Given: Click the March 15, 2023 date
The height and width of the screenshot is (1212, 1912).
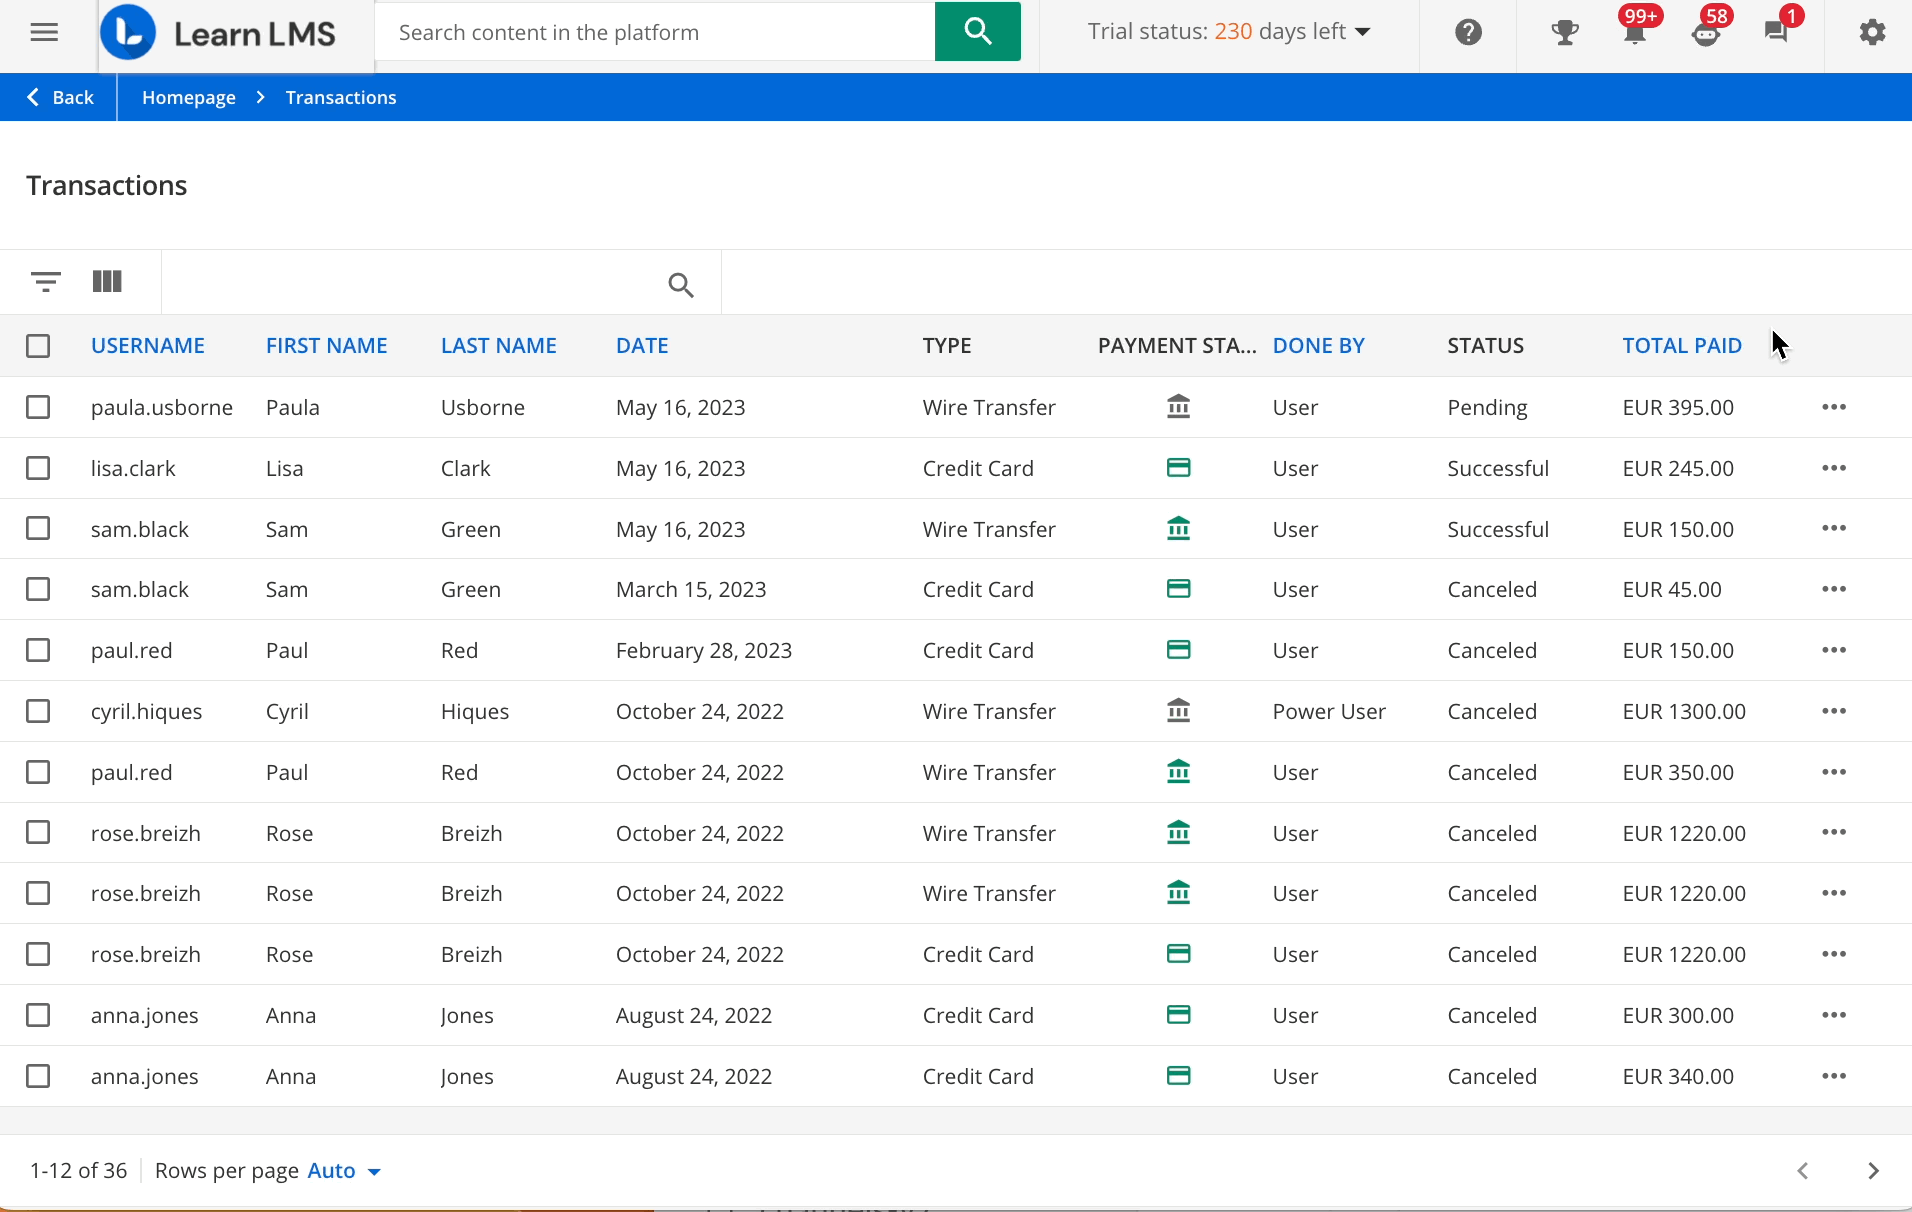Looking at the screenshot, I should click(691, 589).
